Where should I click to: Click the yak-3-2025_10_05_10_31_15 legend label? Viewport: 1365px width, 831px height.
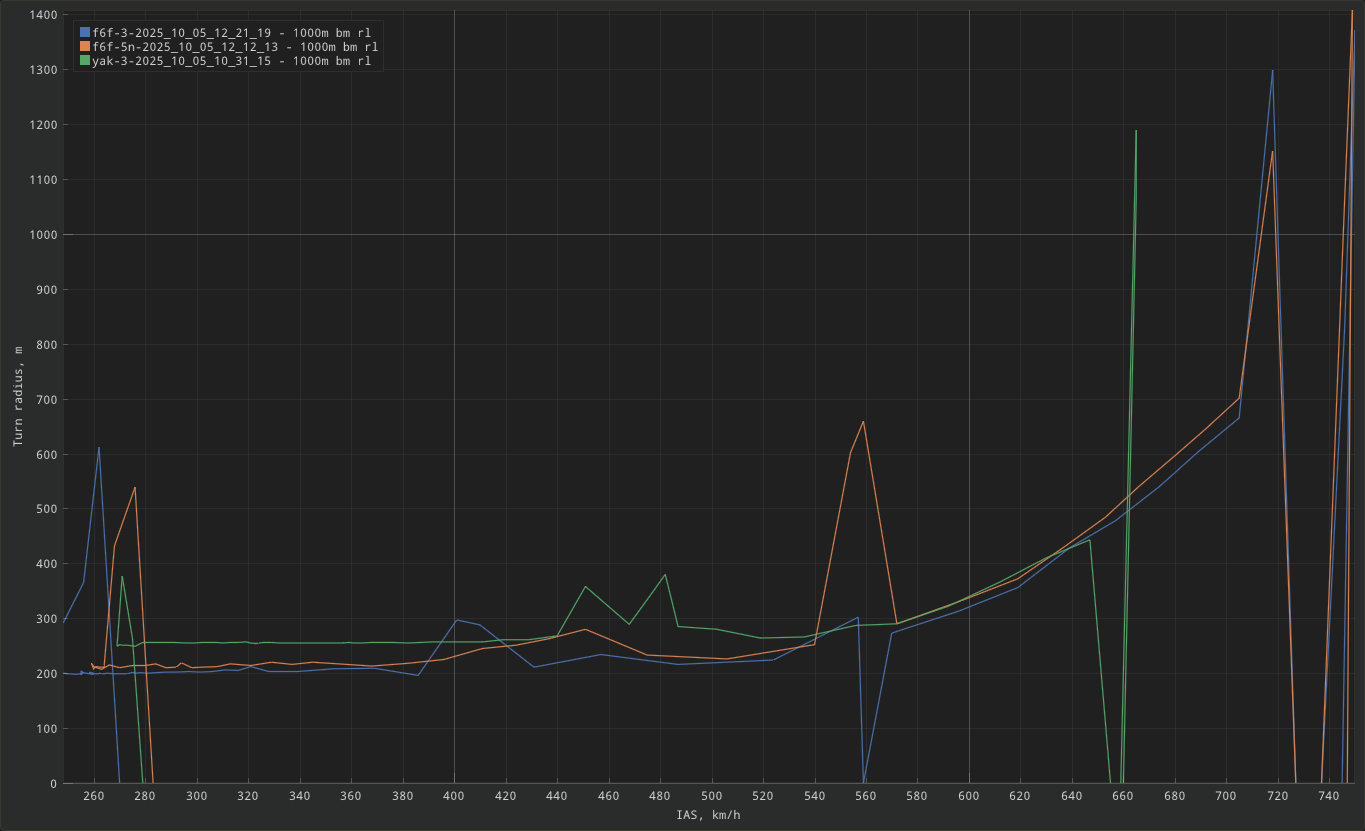click(x=231, y=61)
